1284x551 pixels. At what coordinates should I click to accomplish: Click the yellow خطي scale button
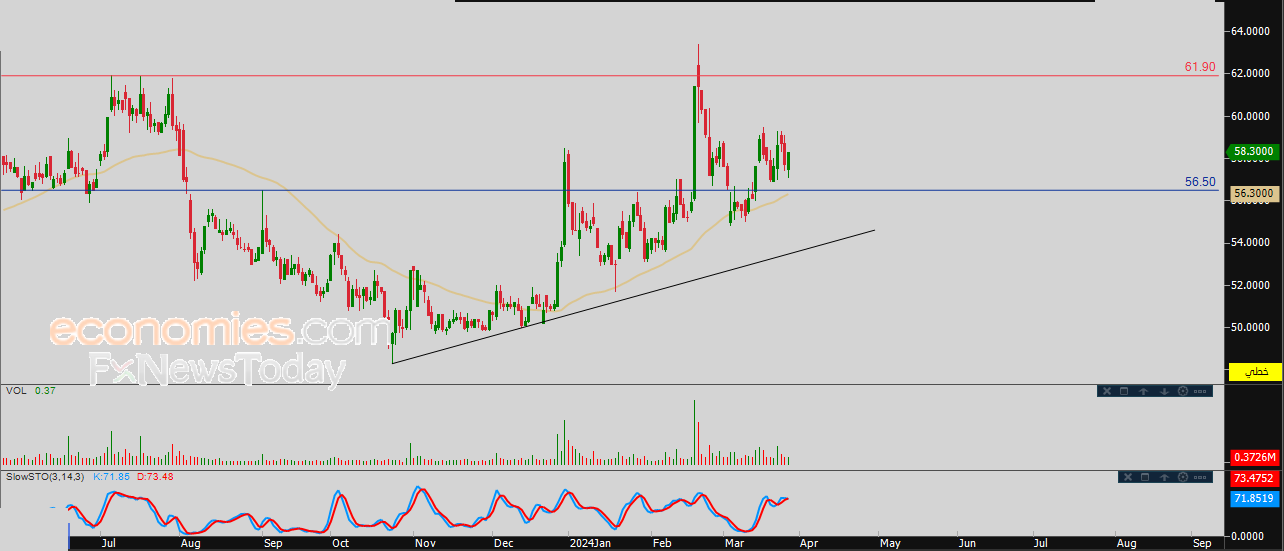tap(1255, 371)
